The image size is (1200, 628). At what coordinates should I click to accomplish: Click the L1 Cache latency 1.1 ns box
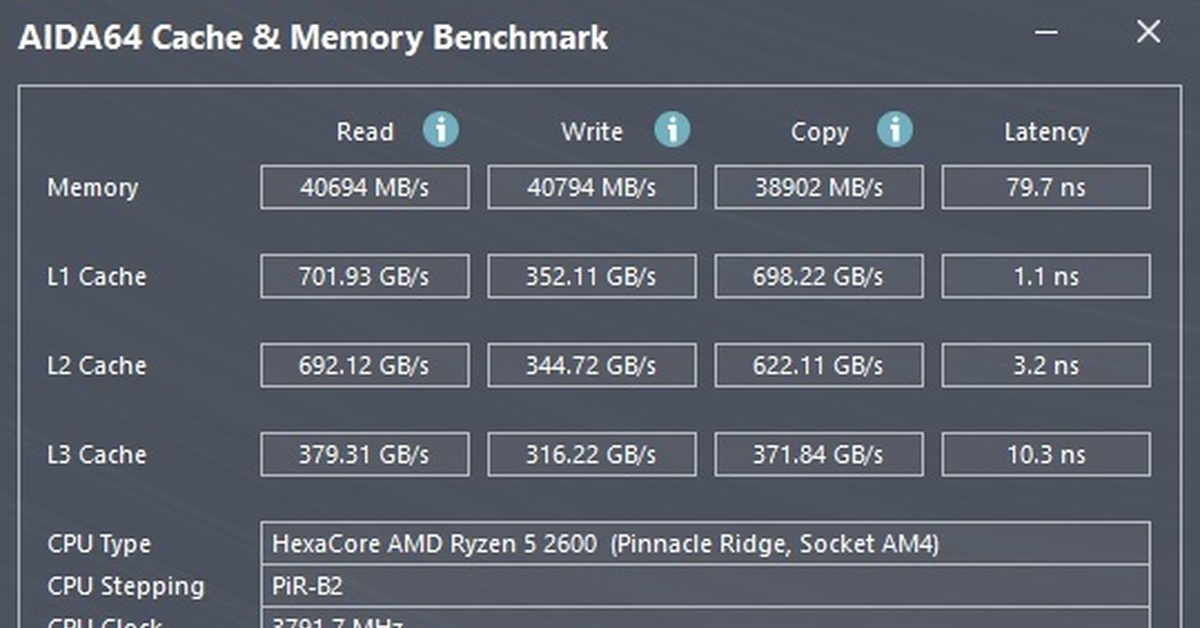(1046, 277)
